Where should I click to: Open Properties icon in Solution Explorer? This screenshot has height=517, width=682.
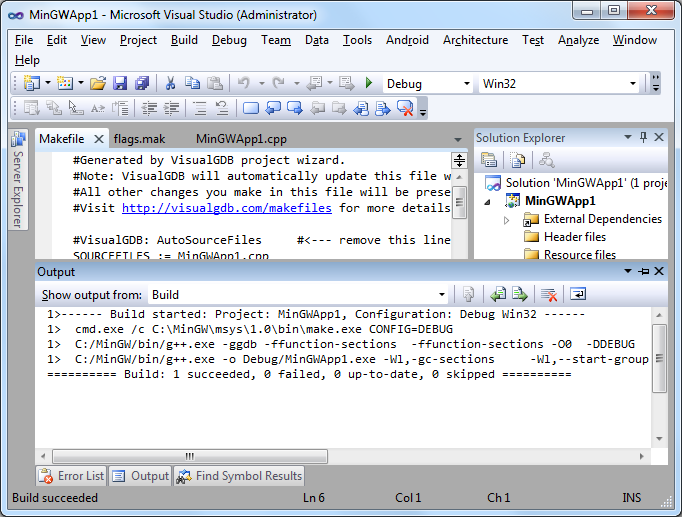click(489, 160)
